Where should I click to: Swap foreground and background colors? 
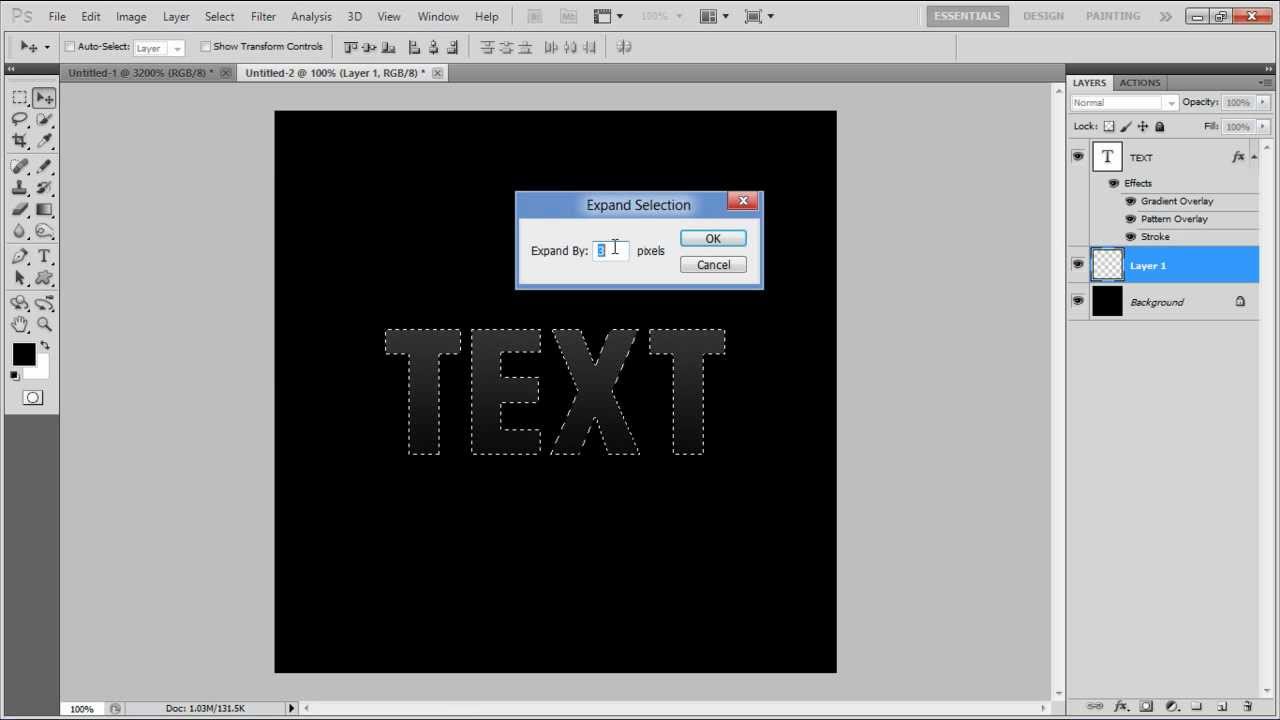click(44, 346)
